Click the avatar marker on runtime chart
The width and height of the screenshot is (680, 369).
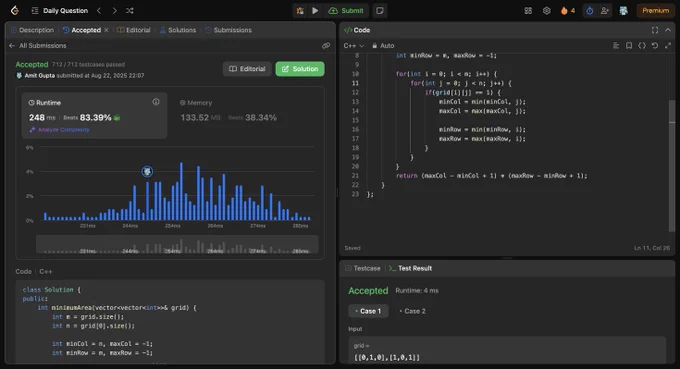147,172
